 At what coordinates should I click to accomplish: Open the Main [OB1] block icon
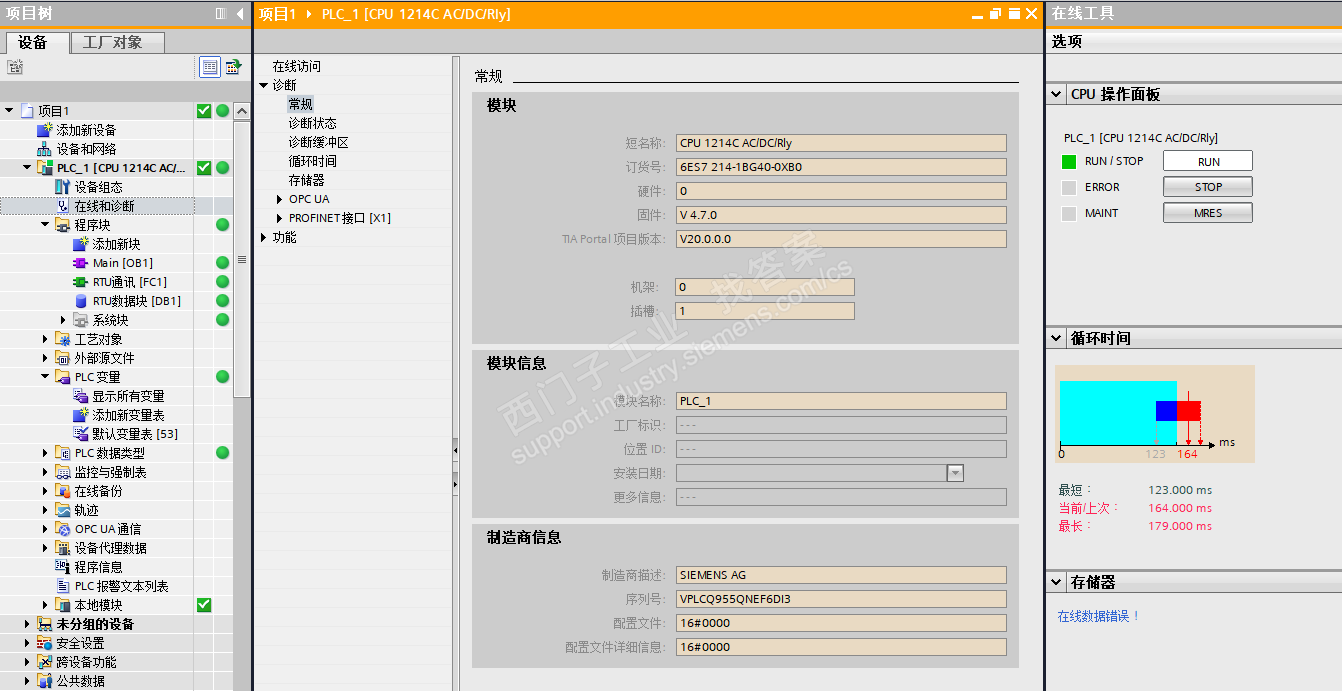[x=81, y=263]
